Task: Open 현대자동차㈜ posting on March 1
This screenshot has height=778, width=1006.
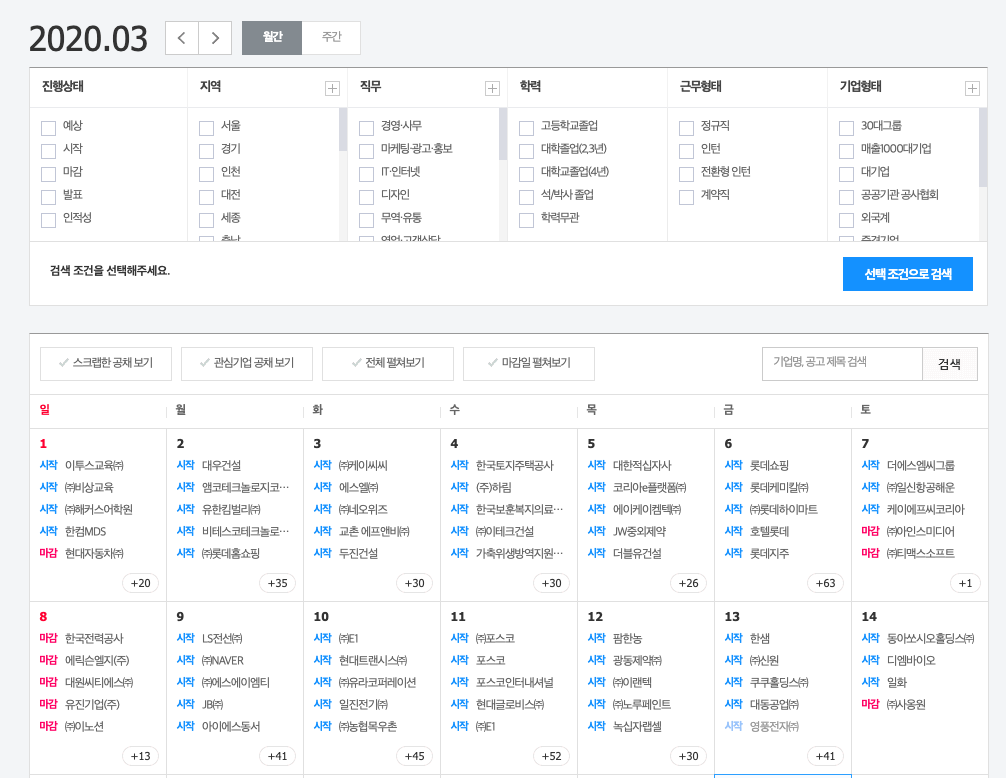Action: 94,553
